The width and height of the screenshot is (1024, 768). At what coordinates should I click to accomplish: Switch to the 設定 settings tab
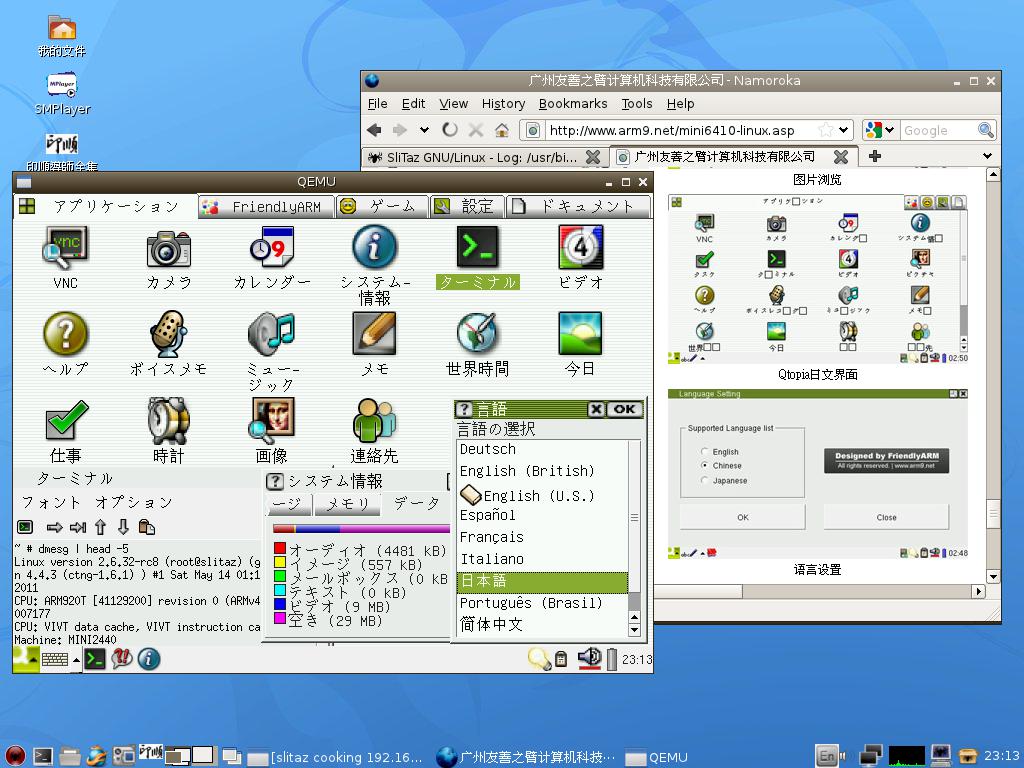(x=467, y=206)
